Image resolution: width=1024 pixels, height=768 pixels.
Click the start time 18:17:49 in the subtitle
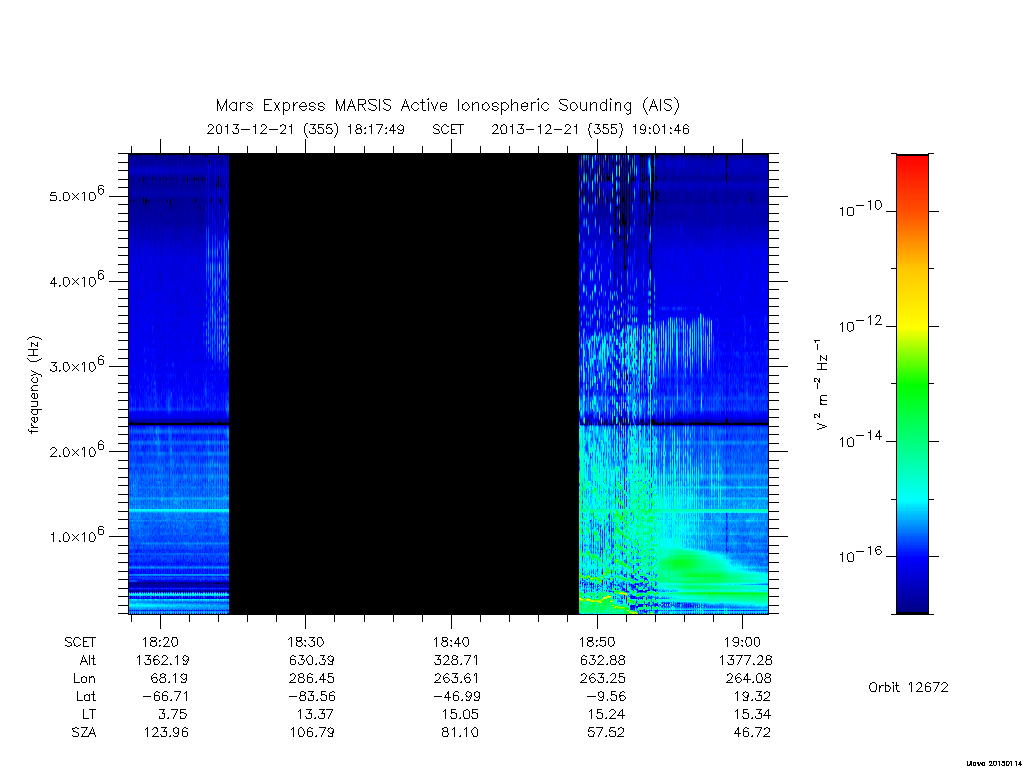376,129
